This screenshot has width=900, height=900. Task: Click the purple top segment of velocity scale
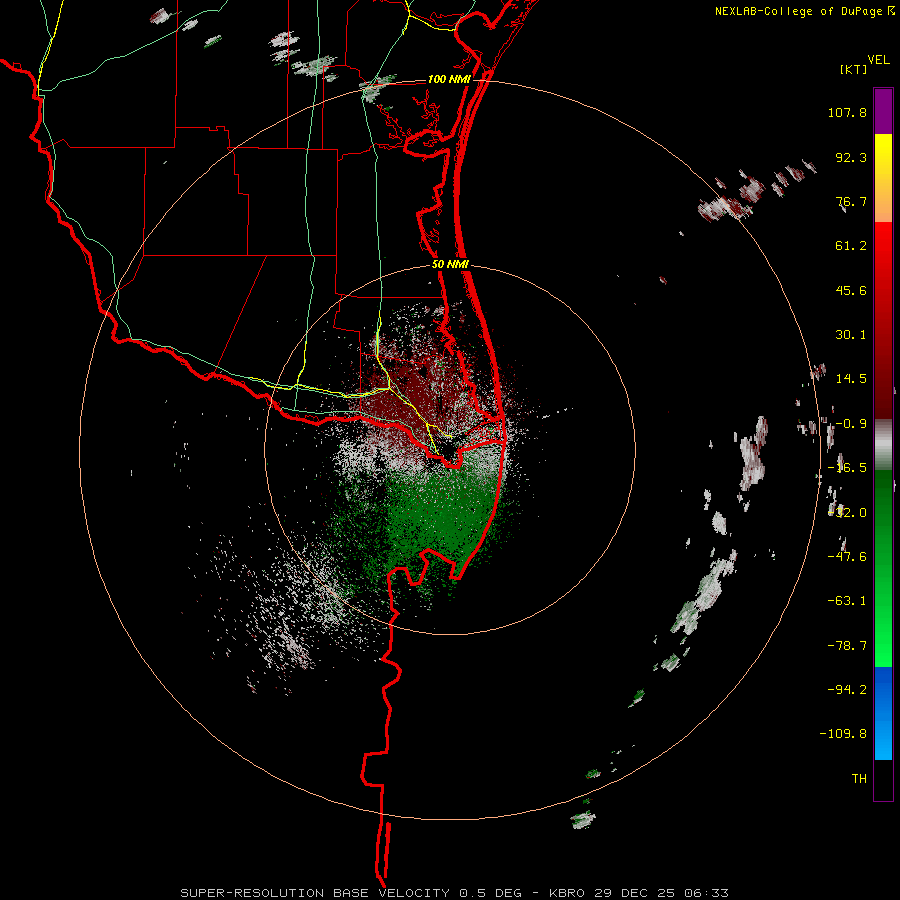pos(883,111)
